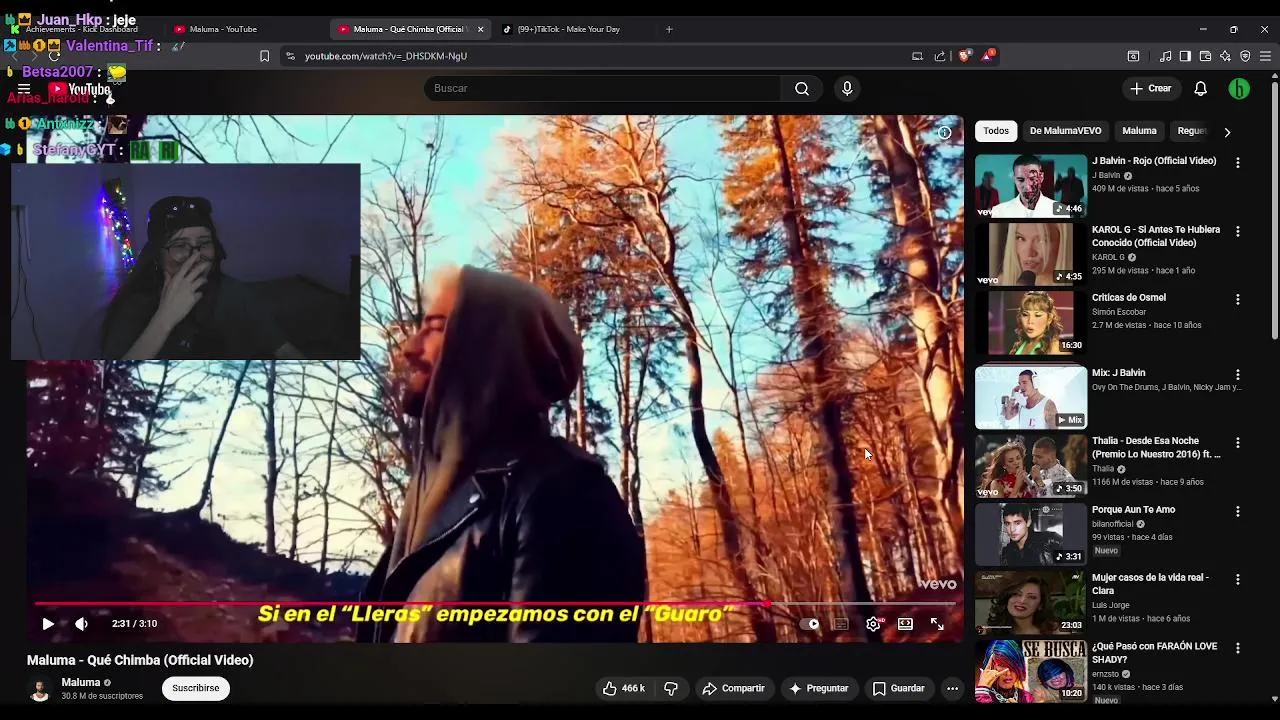This screenshot has height=720, width=1280.
Task: Open the Porque Aun Te Amo thumbnail
Action: tap(1030, 534)
